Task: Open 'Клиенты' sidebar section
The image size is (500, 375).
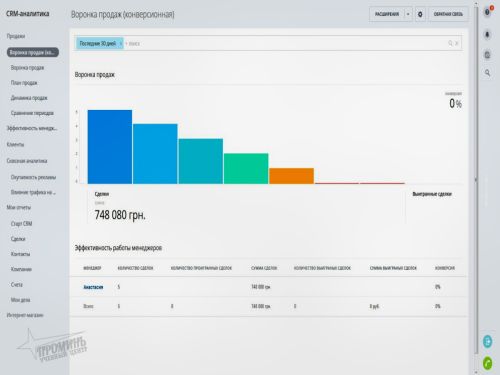Action: click(x=15, y=144)
